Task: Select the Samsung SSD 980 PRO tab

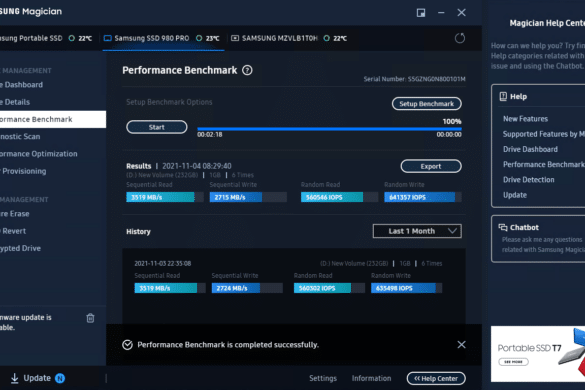Action: [x=163, y=38]
